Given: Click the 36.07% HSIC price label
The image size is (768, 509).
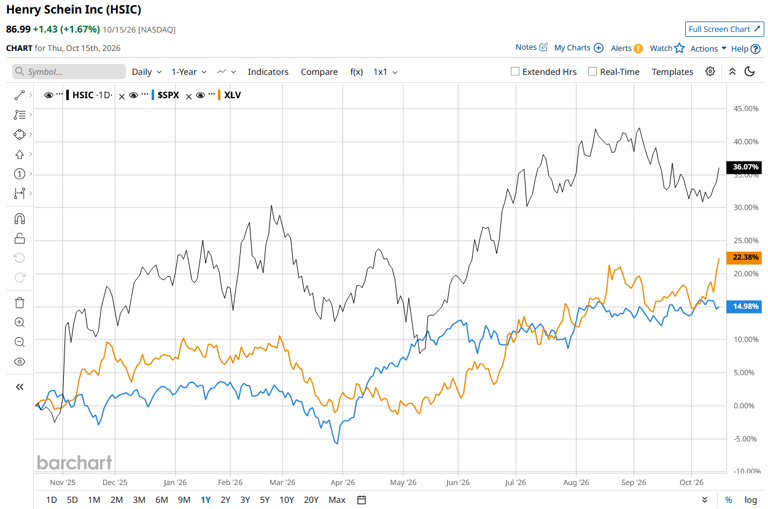Looking at the screenshot, I should 744,167.
